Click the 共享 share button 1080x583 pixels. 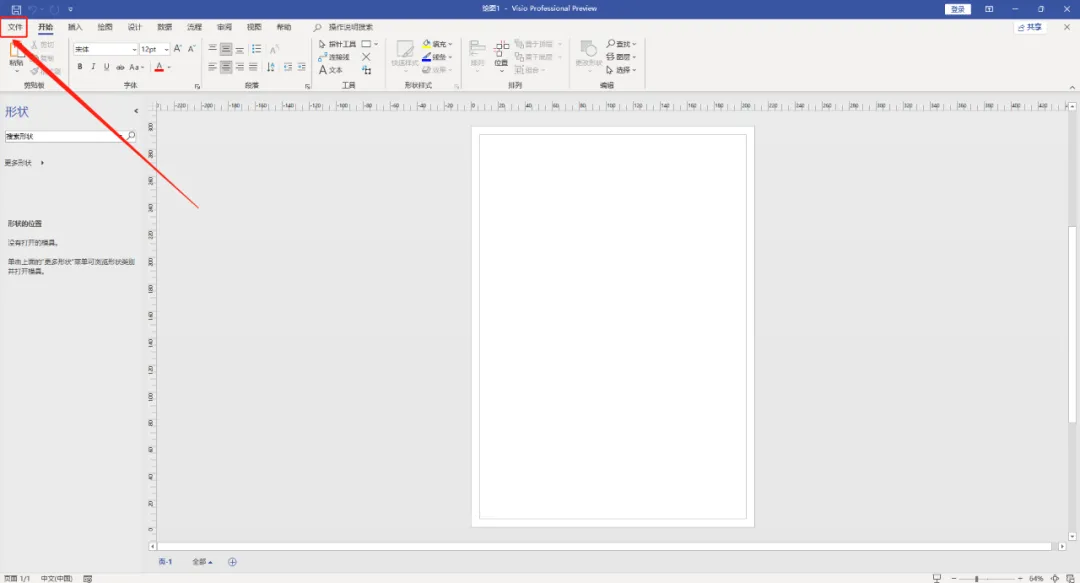[x=1030, y=28]
